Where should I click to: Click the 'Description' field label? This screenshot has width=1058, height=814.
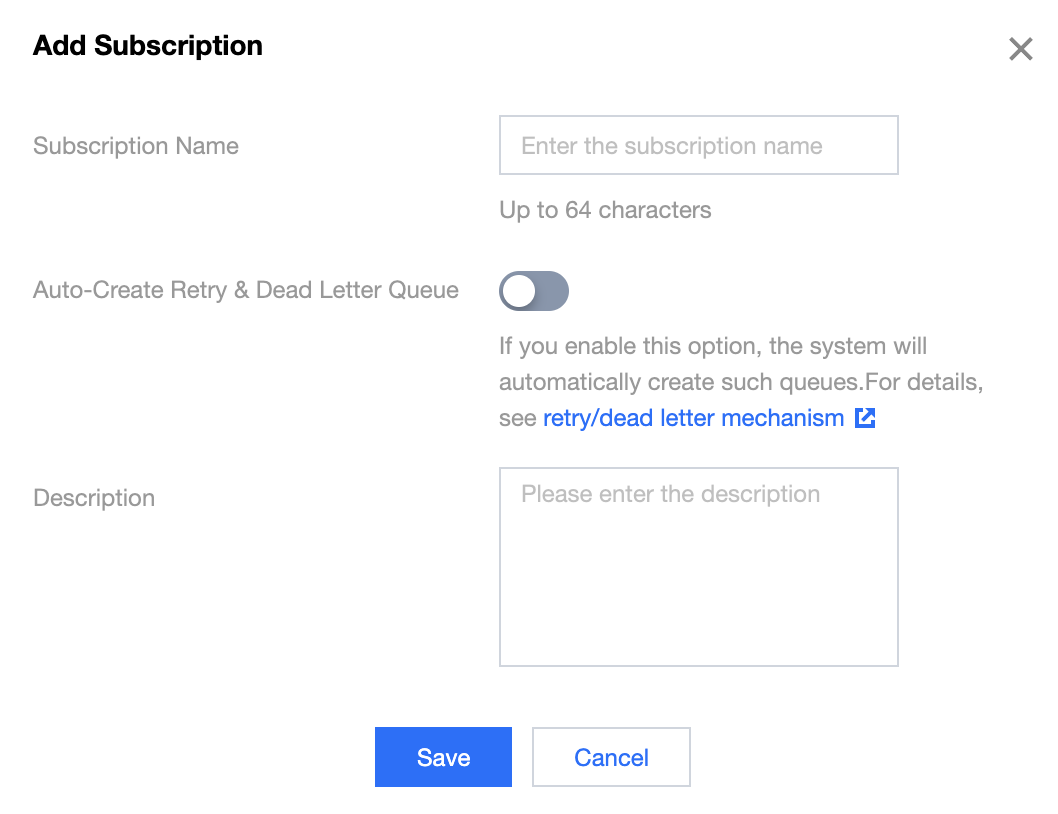94,498
